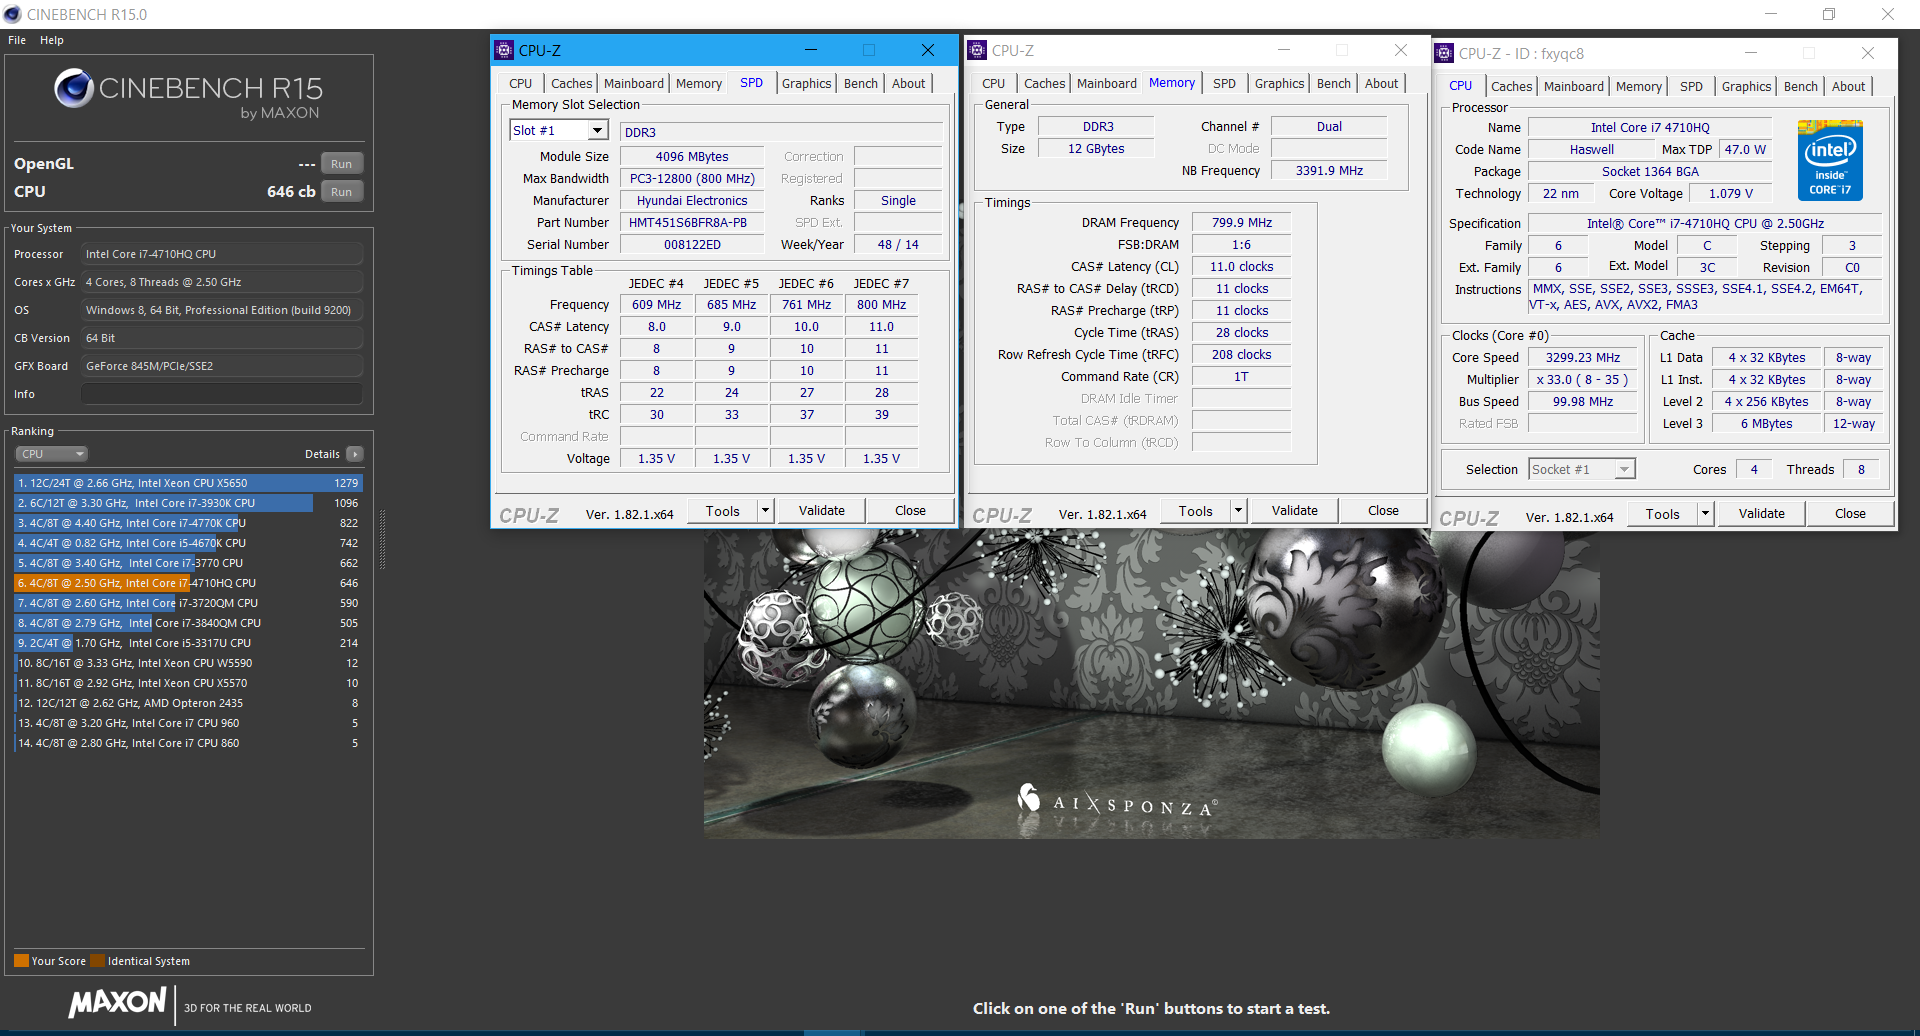The image size is (1920, 1036).
Task: Click Tools button in Memory CPU-Z window
Action: pyautogui.click(x=1196, y=511)
